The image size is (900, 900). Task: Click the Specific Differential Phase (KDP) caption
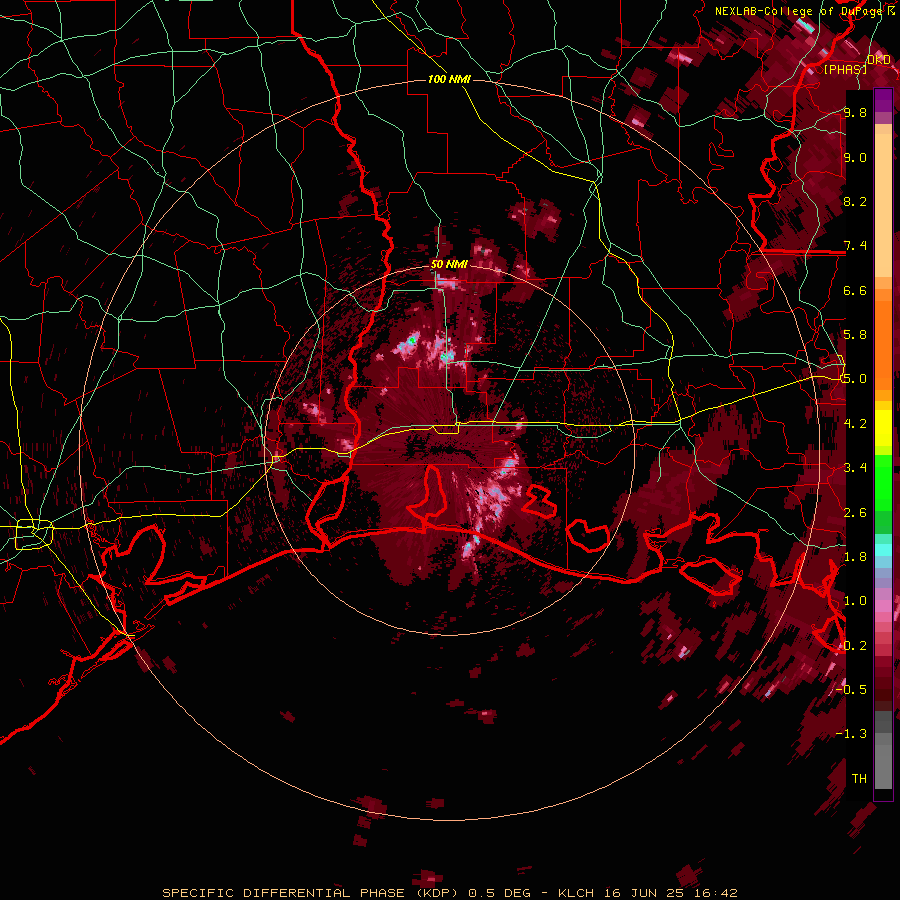pos(313,893)
